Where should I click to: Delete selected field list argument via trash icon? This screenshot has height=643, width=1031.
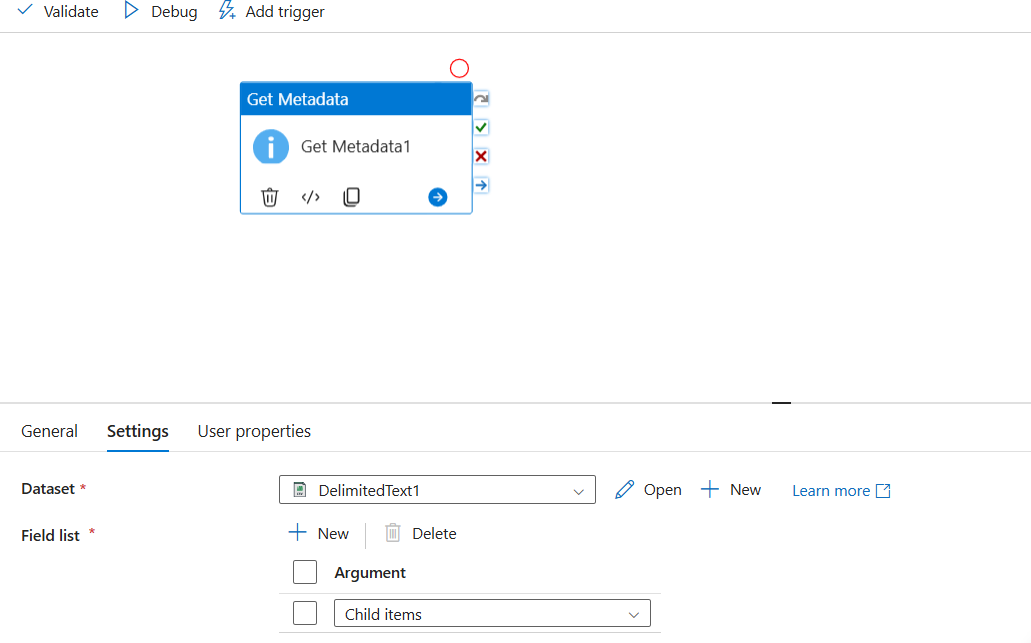tap(420, 533)
